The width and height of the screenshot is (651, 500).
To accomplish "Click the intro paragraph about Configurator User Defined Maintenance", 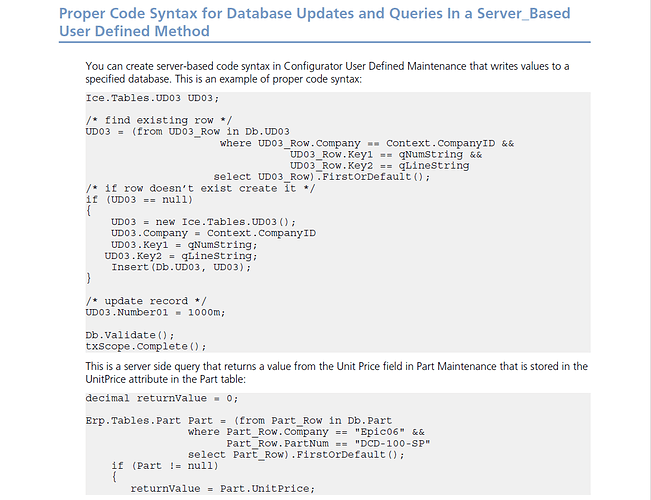I will (x=327, y=73).
